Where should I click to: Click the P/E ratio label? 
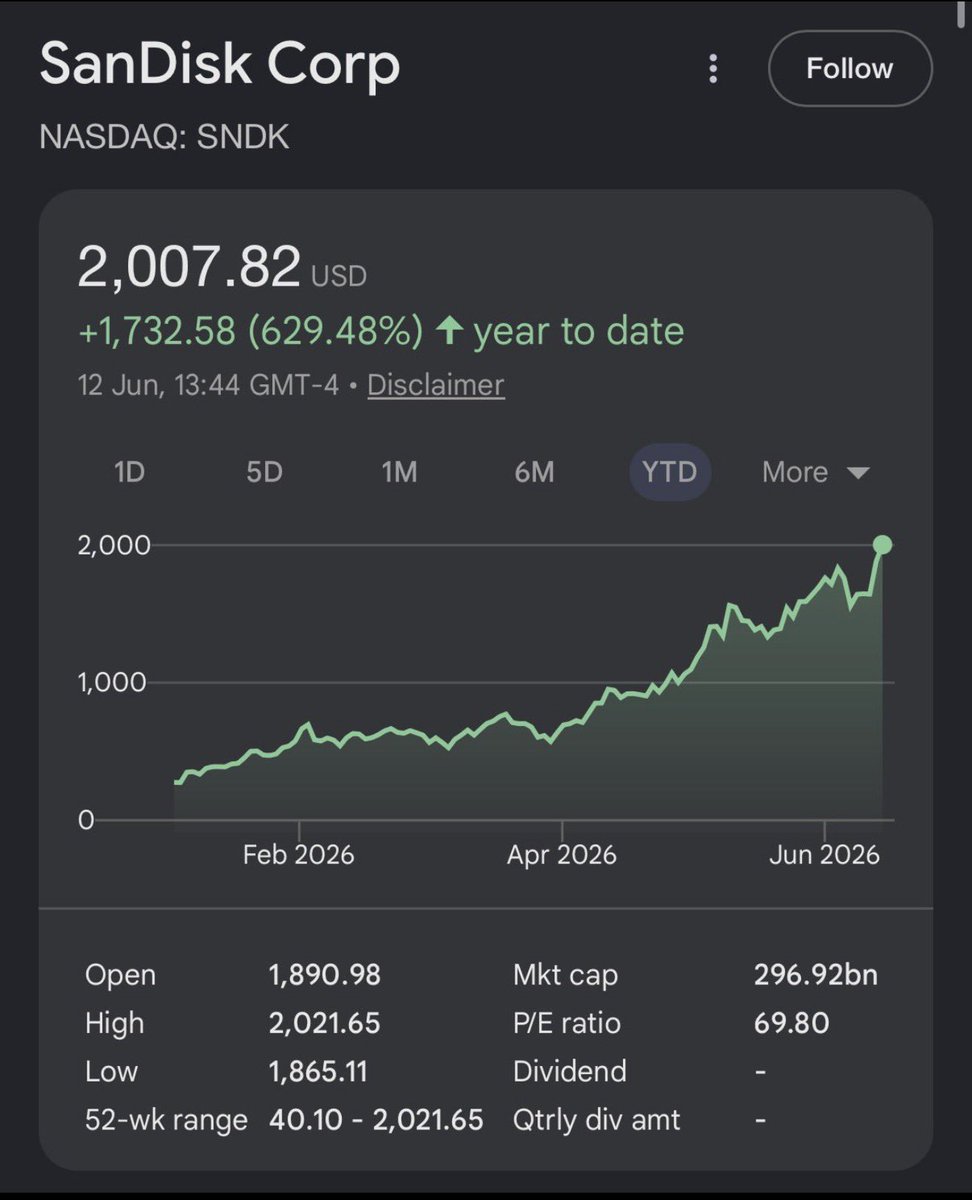coord(567,1023)
